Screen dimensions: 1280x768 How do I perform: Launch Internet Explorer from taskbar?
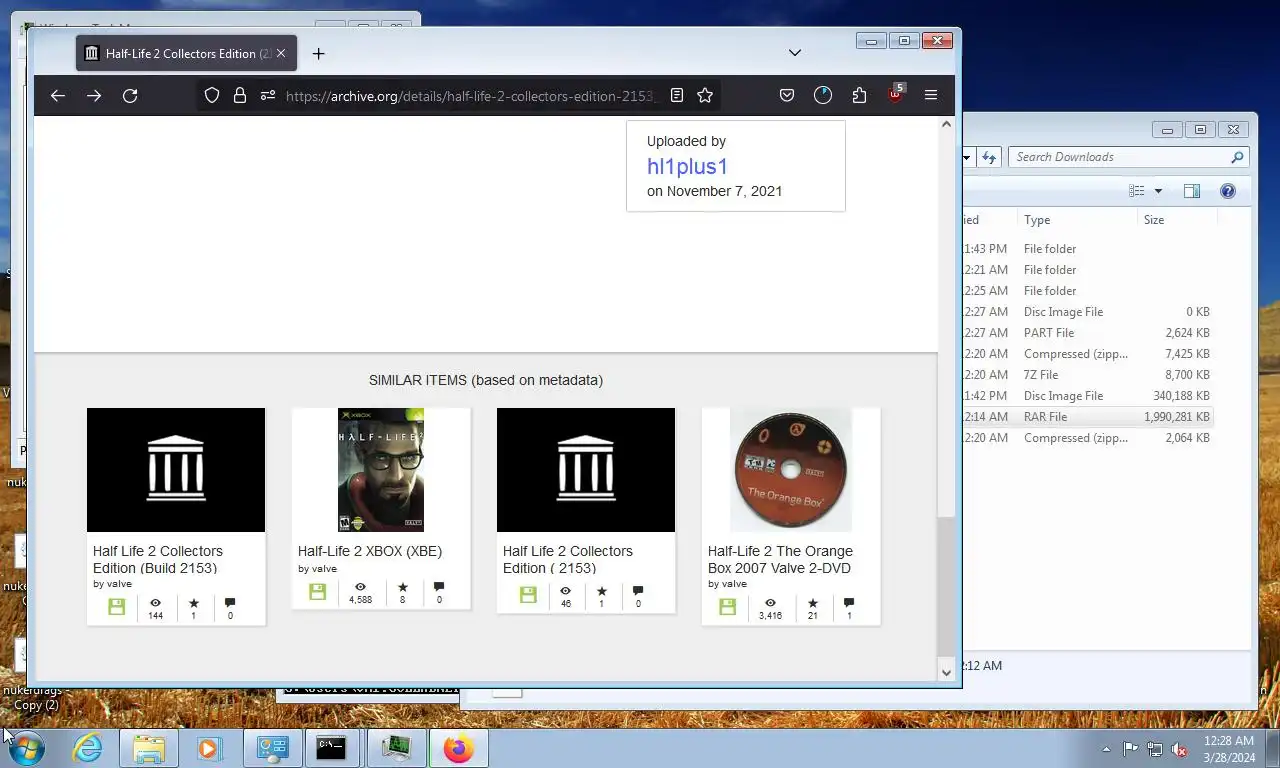87,748
